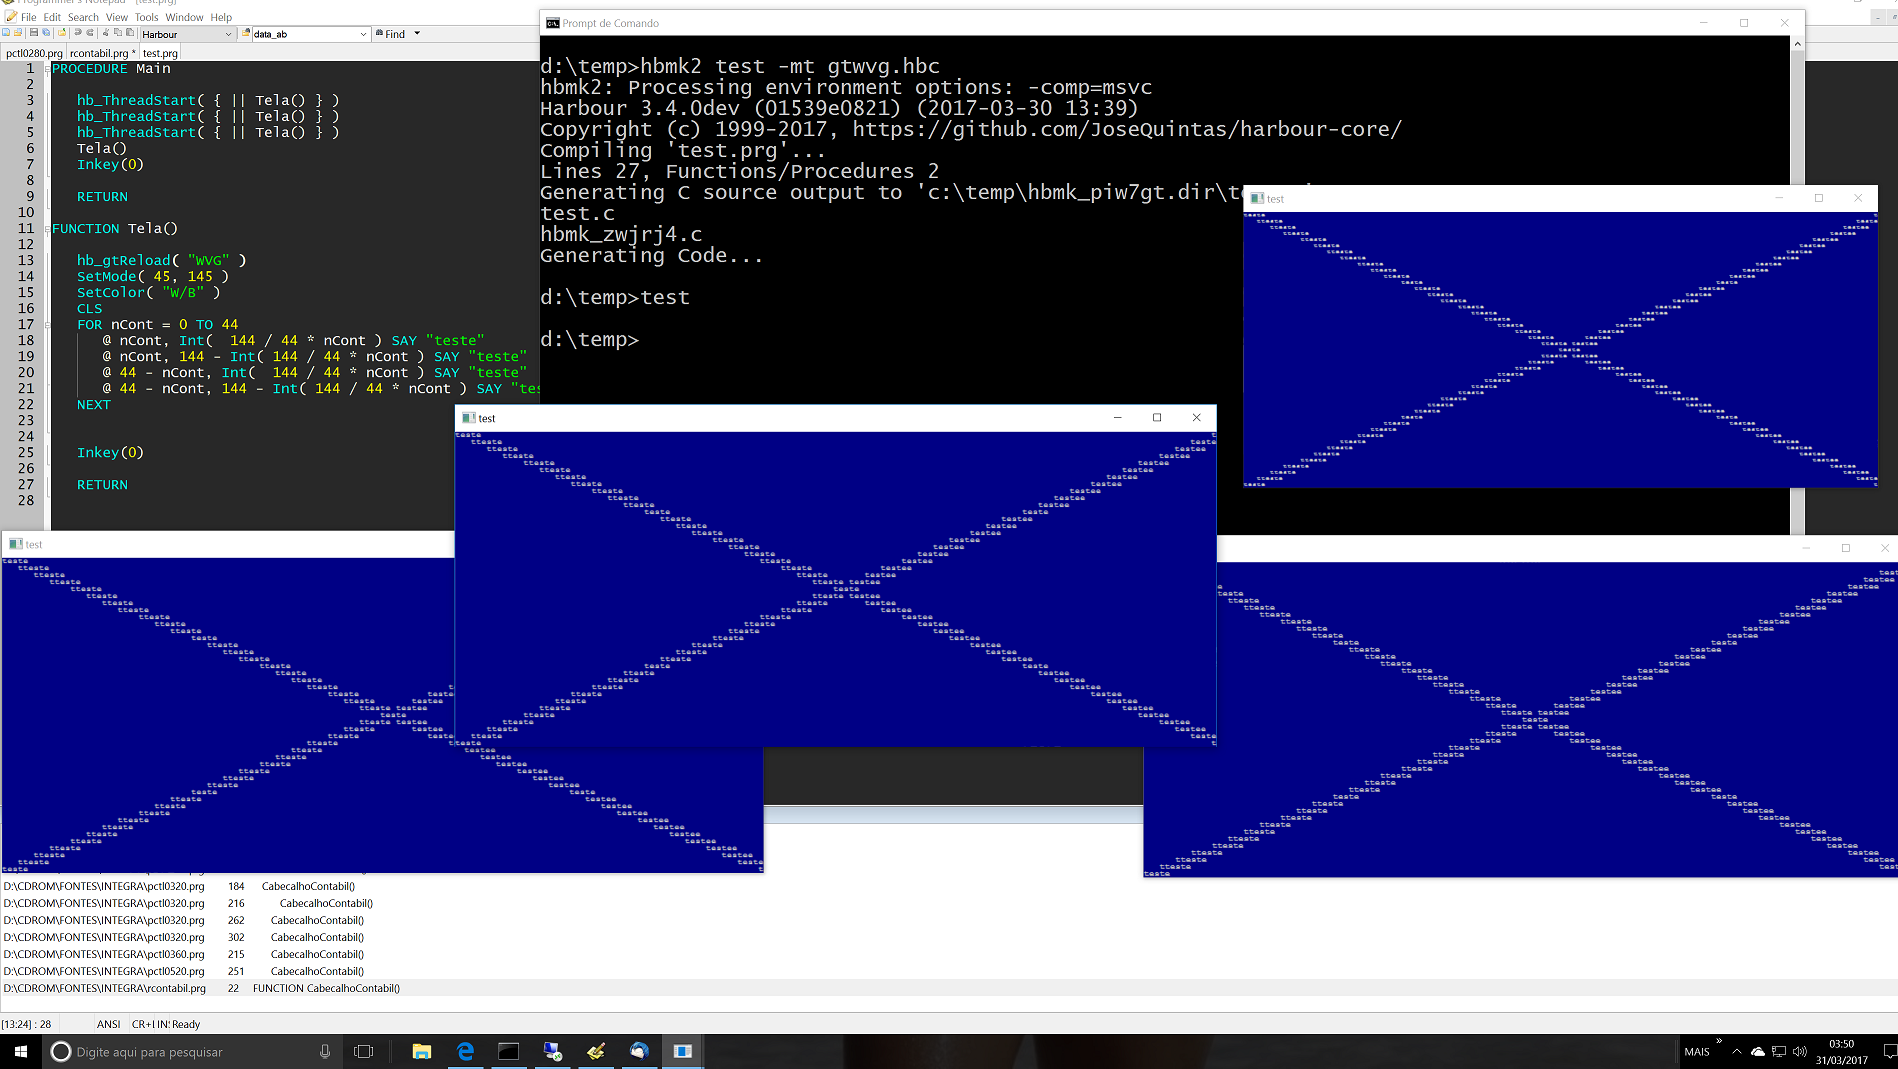Viewport: 1898px width, 1069px height.
Task: Open the Window menu
Action: (184, 17)
